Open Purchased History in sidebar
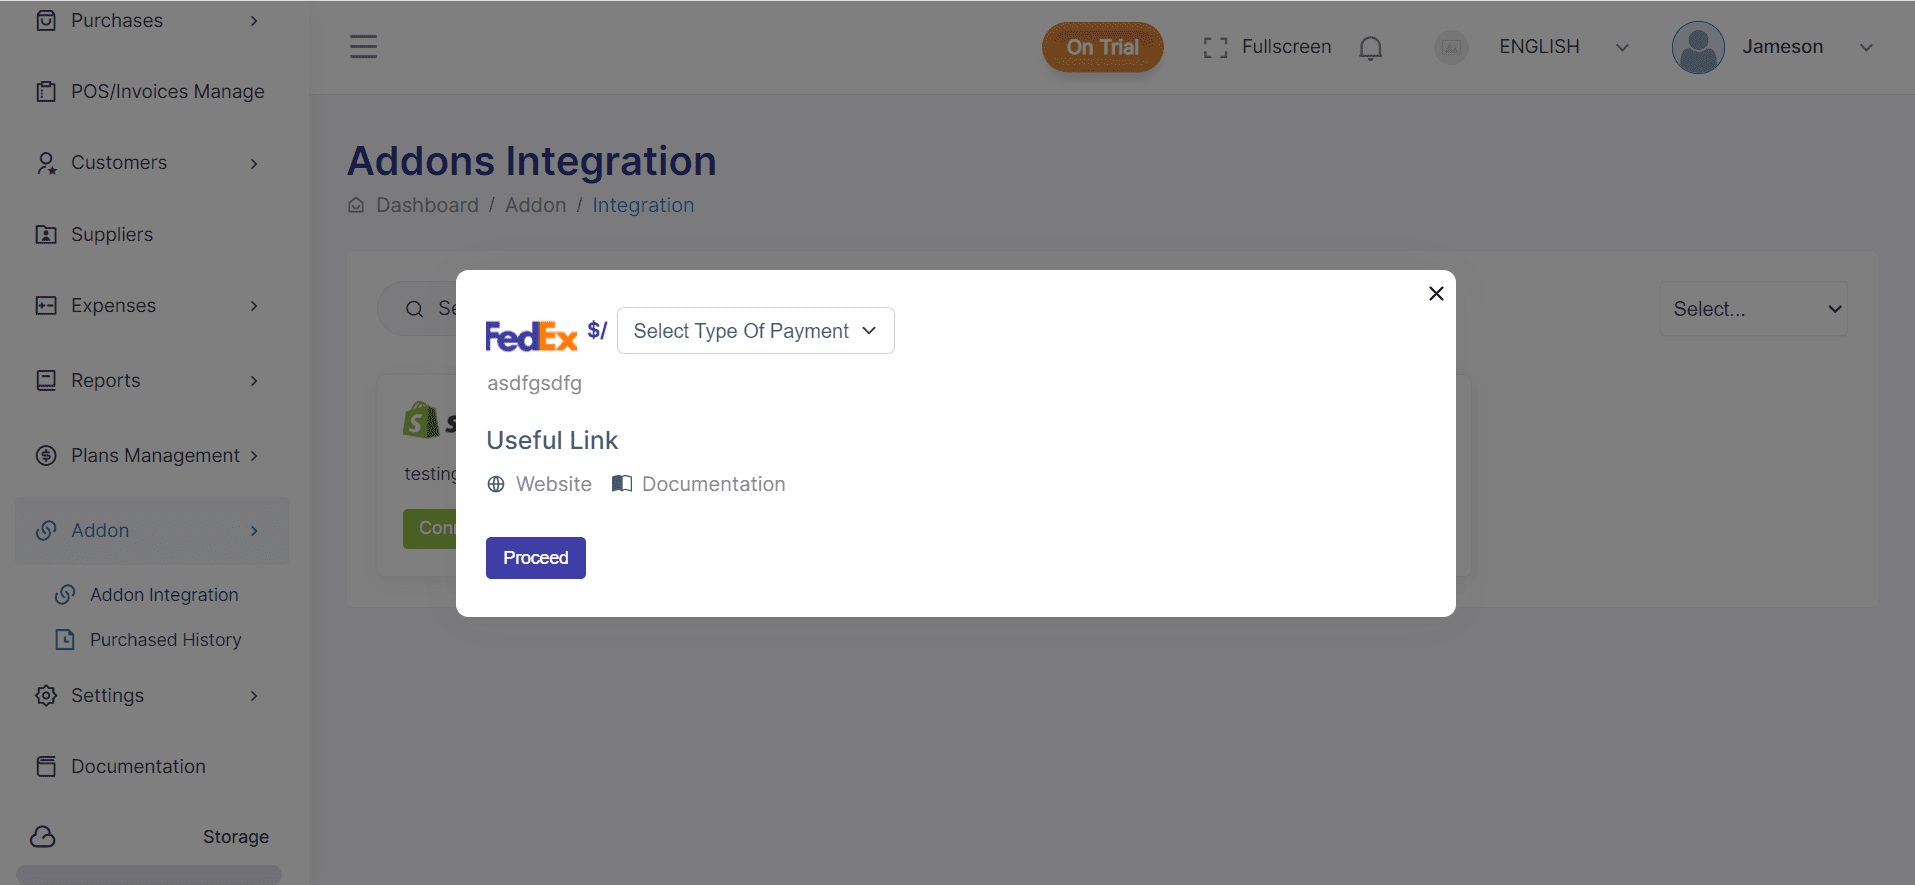The image size is (1915, 885). tap(165, 640)
